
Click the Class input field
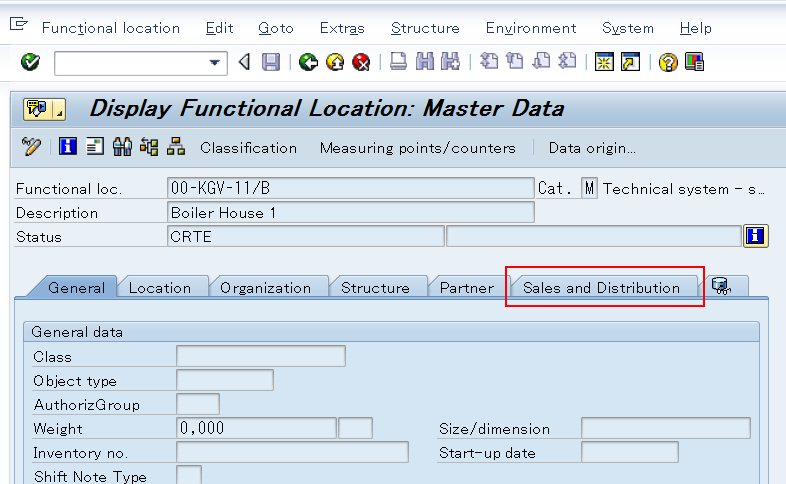click(261, 356)
